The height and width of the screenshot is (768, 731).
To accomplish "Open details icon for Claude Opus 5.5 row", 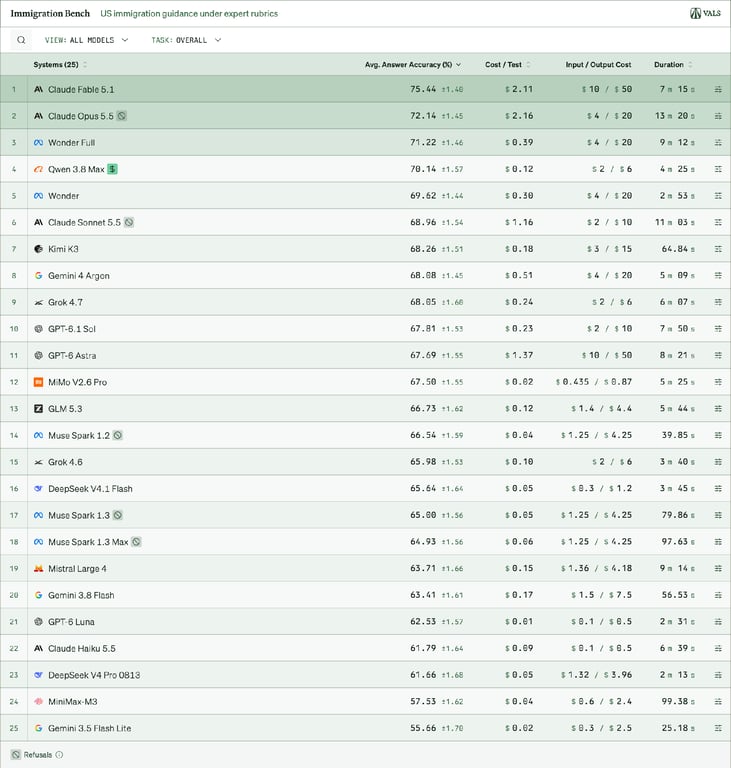I will pos(718,116).
